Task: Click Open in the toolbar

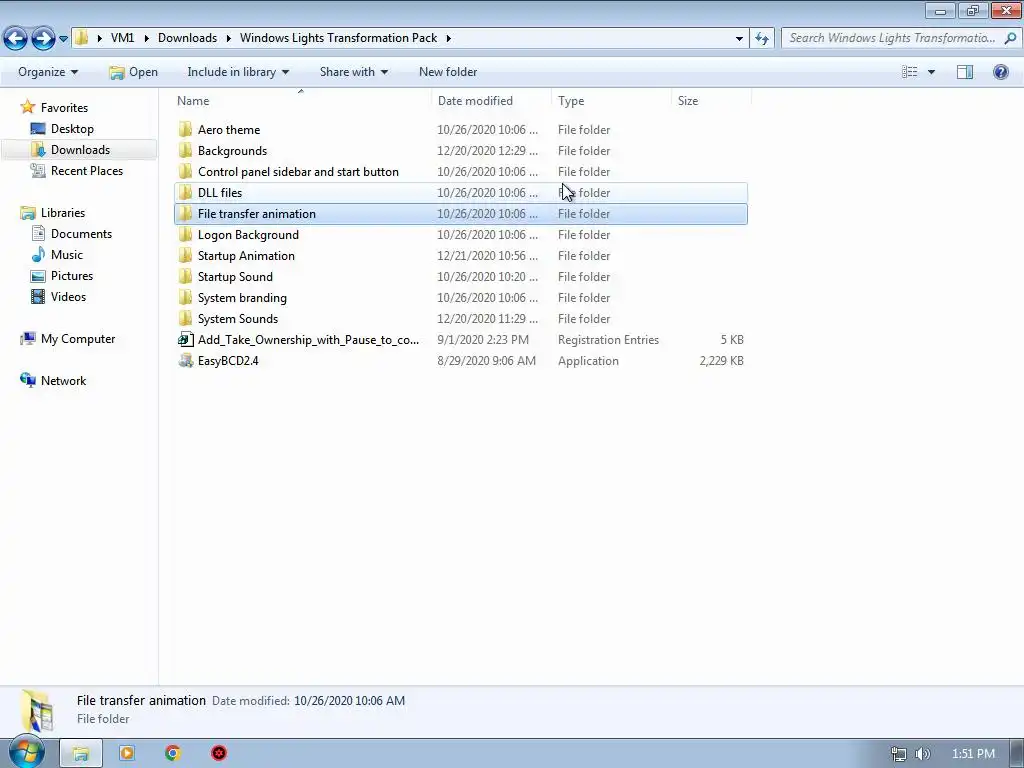Action: click(x=133, y=72)
